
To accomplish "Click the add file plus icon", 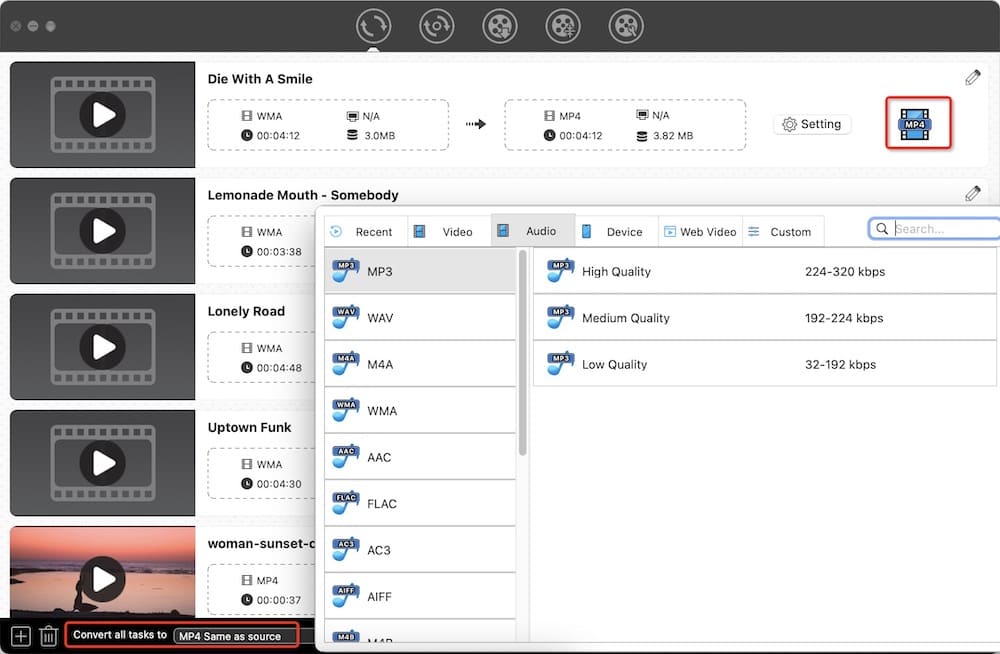I will (20, 635).
